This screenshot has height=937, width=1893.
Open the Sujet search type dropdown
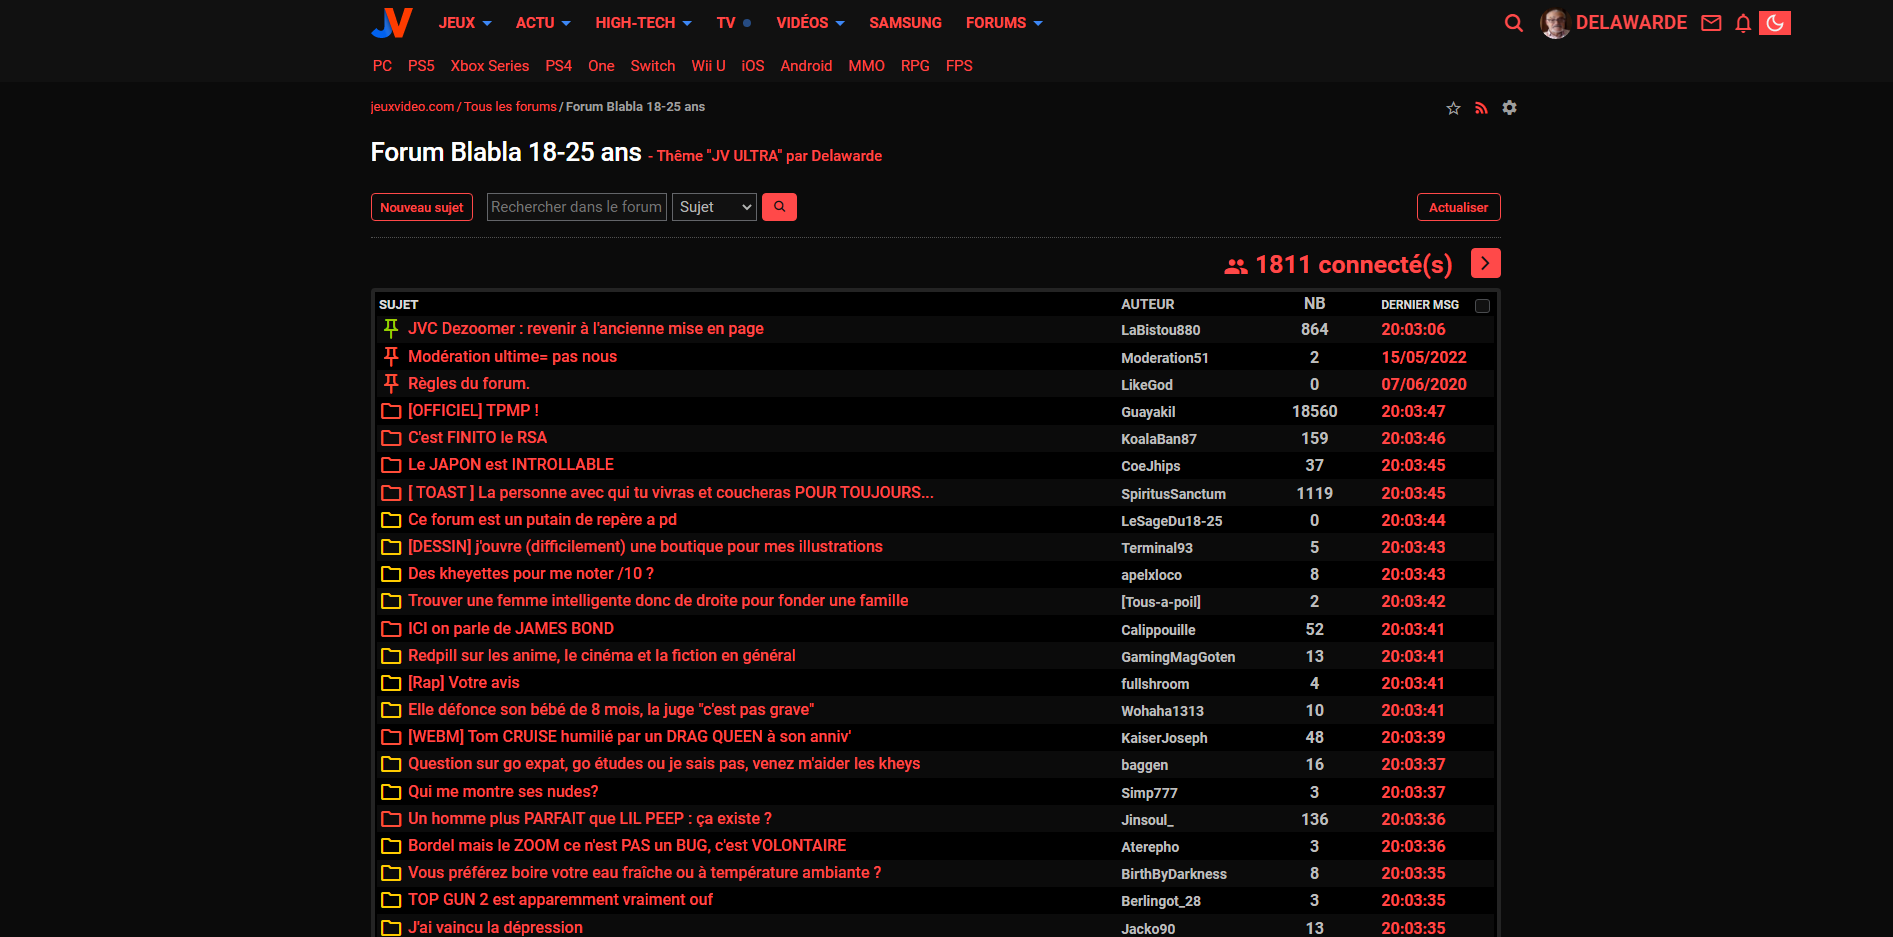tap(714, 207)
